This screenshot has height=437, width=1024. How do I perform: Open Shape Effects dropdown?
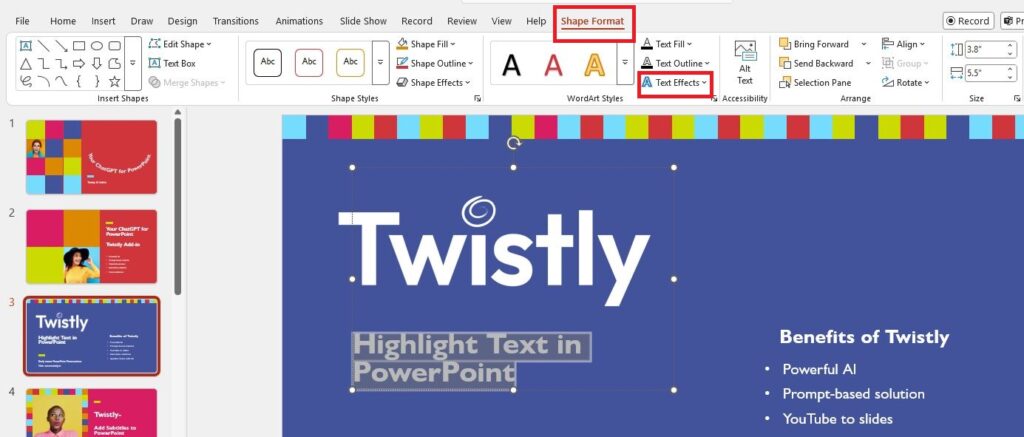[x=433, y=82]
